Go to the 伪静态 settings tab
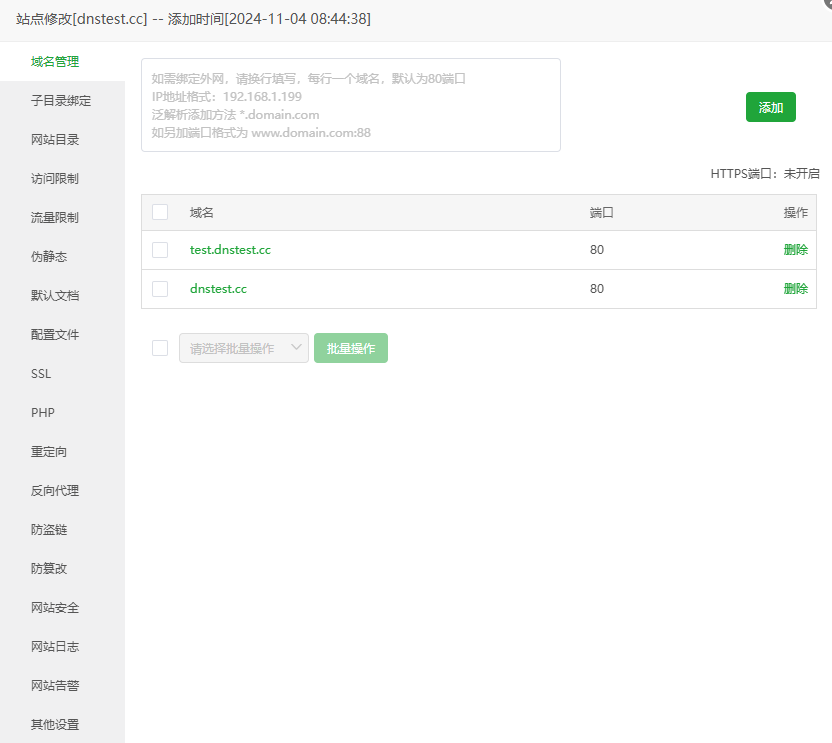The width and height of the screenshot is (832, 743). coord(49,257)
